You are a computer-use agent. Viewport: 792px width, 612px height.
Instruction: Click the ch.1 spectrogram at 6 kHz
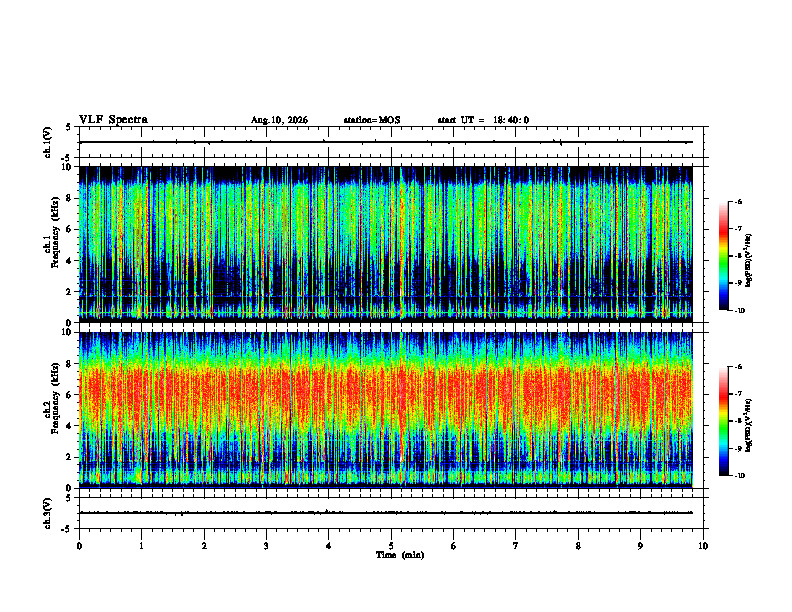click(386, 229)
